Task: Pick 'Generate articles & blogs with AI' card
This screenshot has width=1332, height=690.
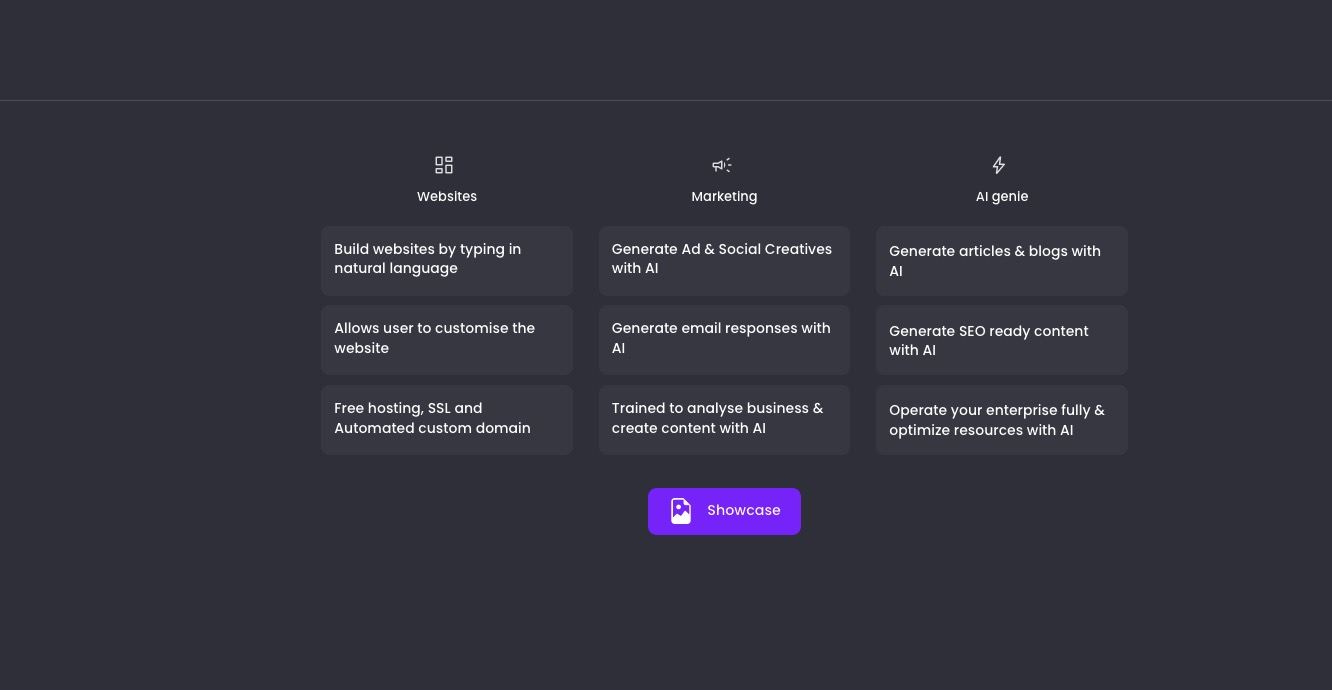Action: coord(1001,261)
